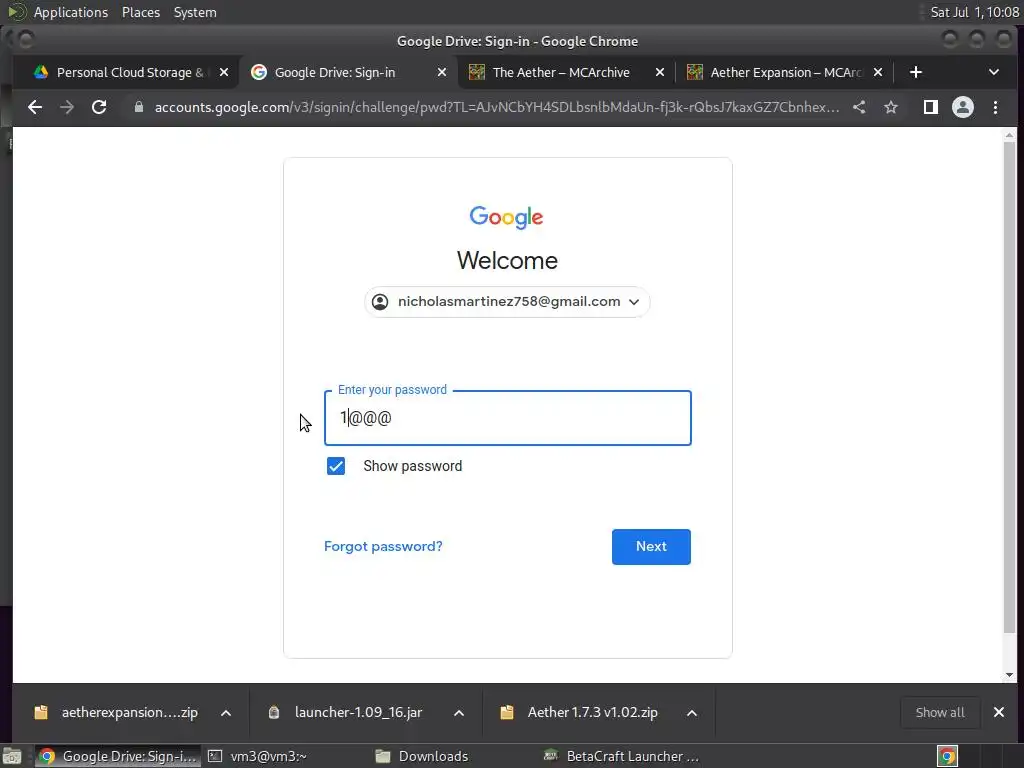Switch to The Aether – MCArchive tab
Image resolution: width=1024 pixels, height=768 pixels.
(x=562, y=72)
